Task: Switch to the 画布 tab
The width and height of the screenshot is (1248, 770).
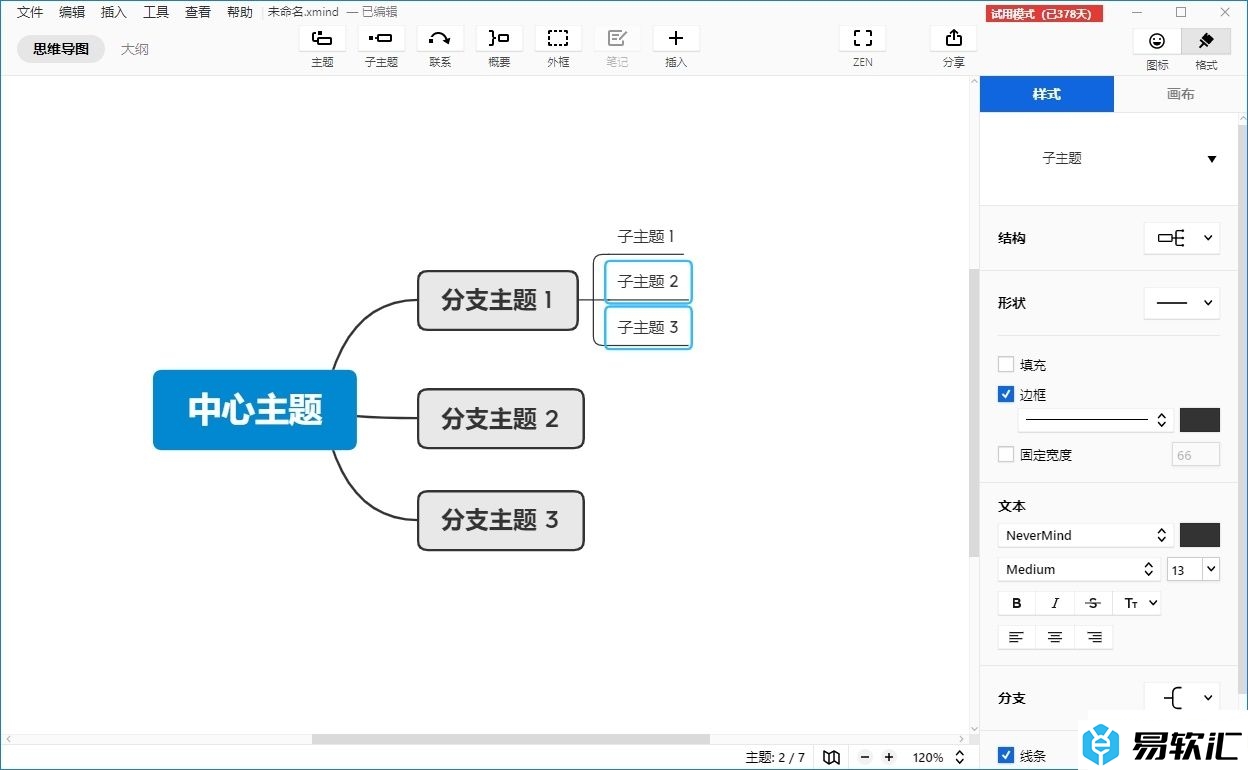Action: tap(1180, 94)
